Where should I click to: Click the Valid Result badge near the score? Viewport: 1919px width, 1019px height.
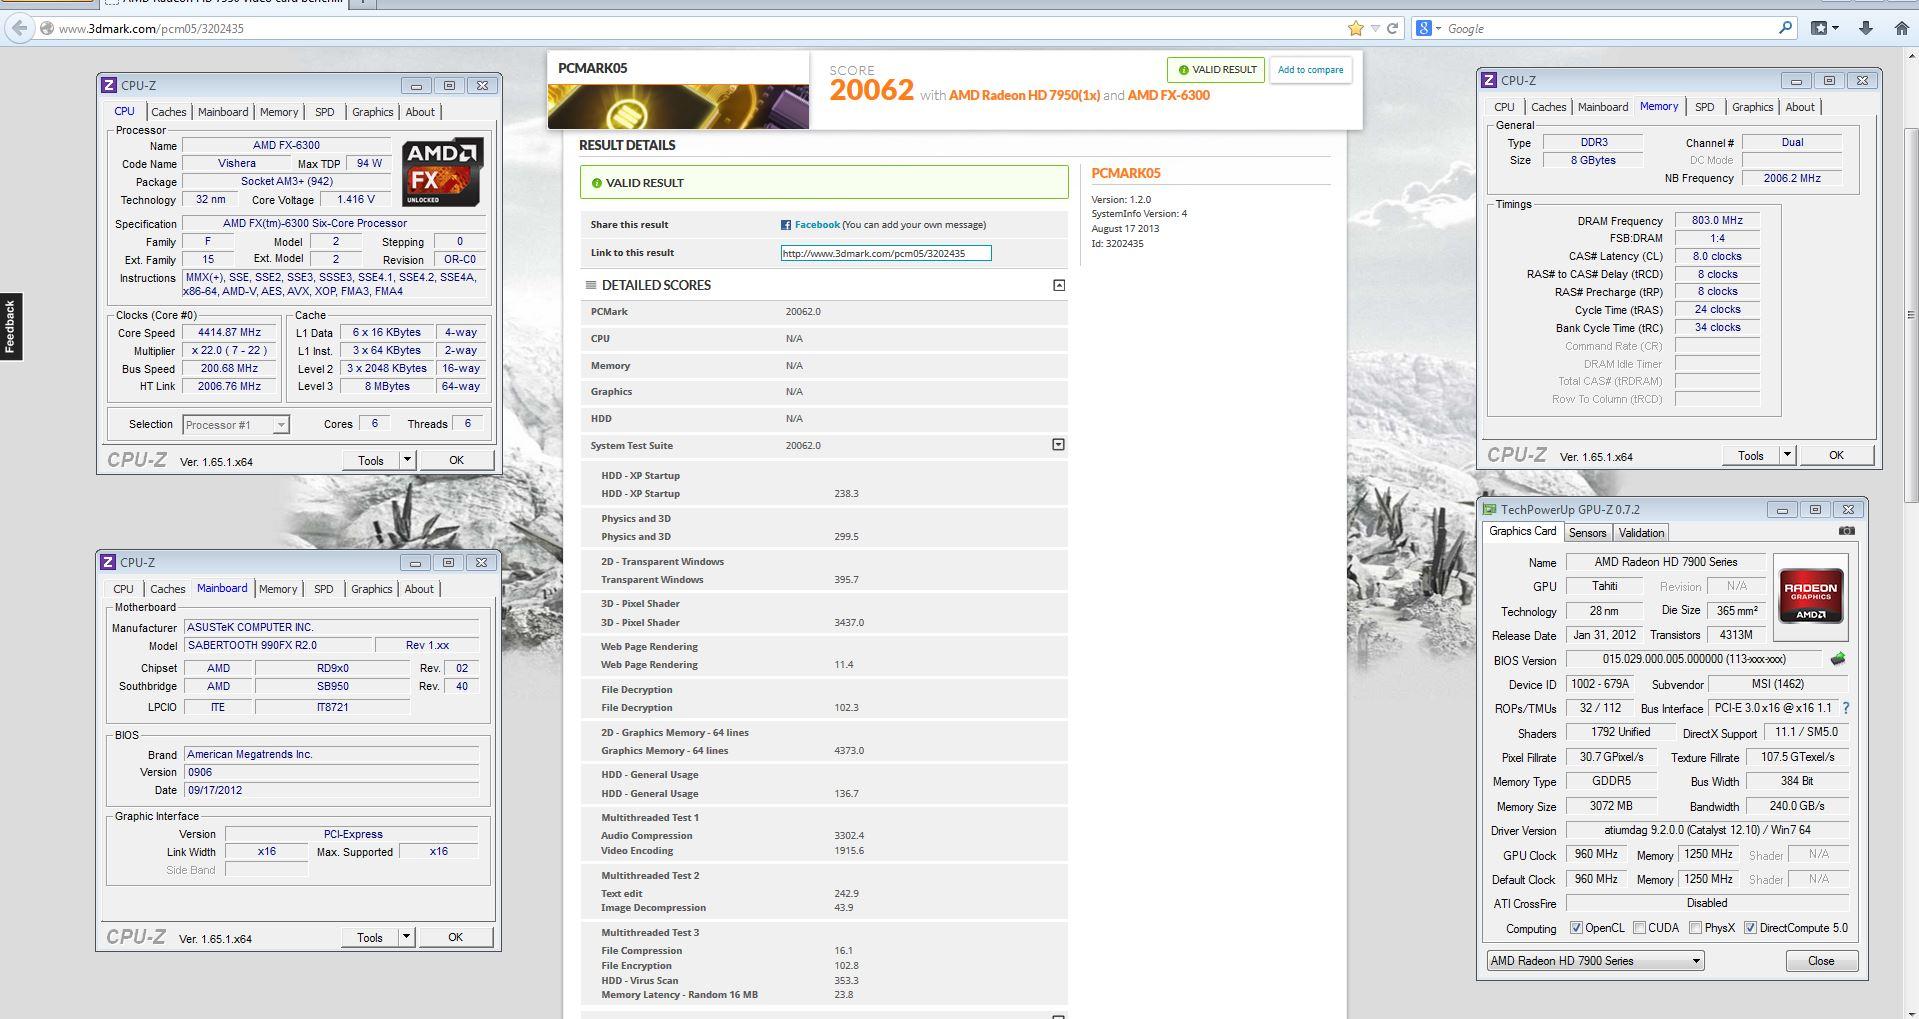1216,70
